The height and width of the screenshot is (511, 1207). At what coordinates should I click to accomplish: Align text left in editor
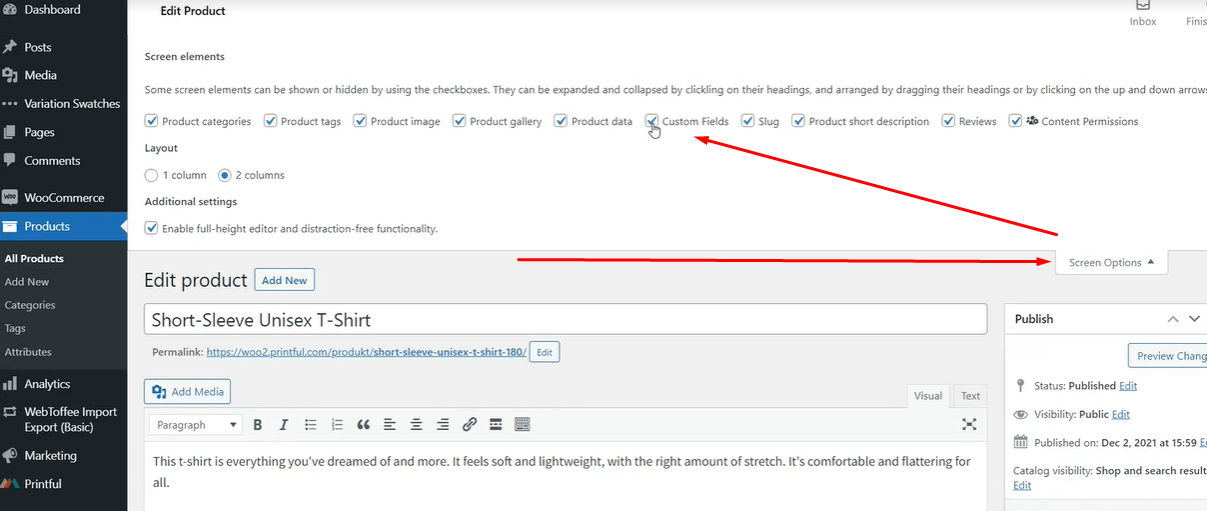point(390,425)
